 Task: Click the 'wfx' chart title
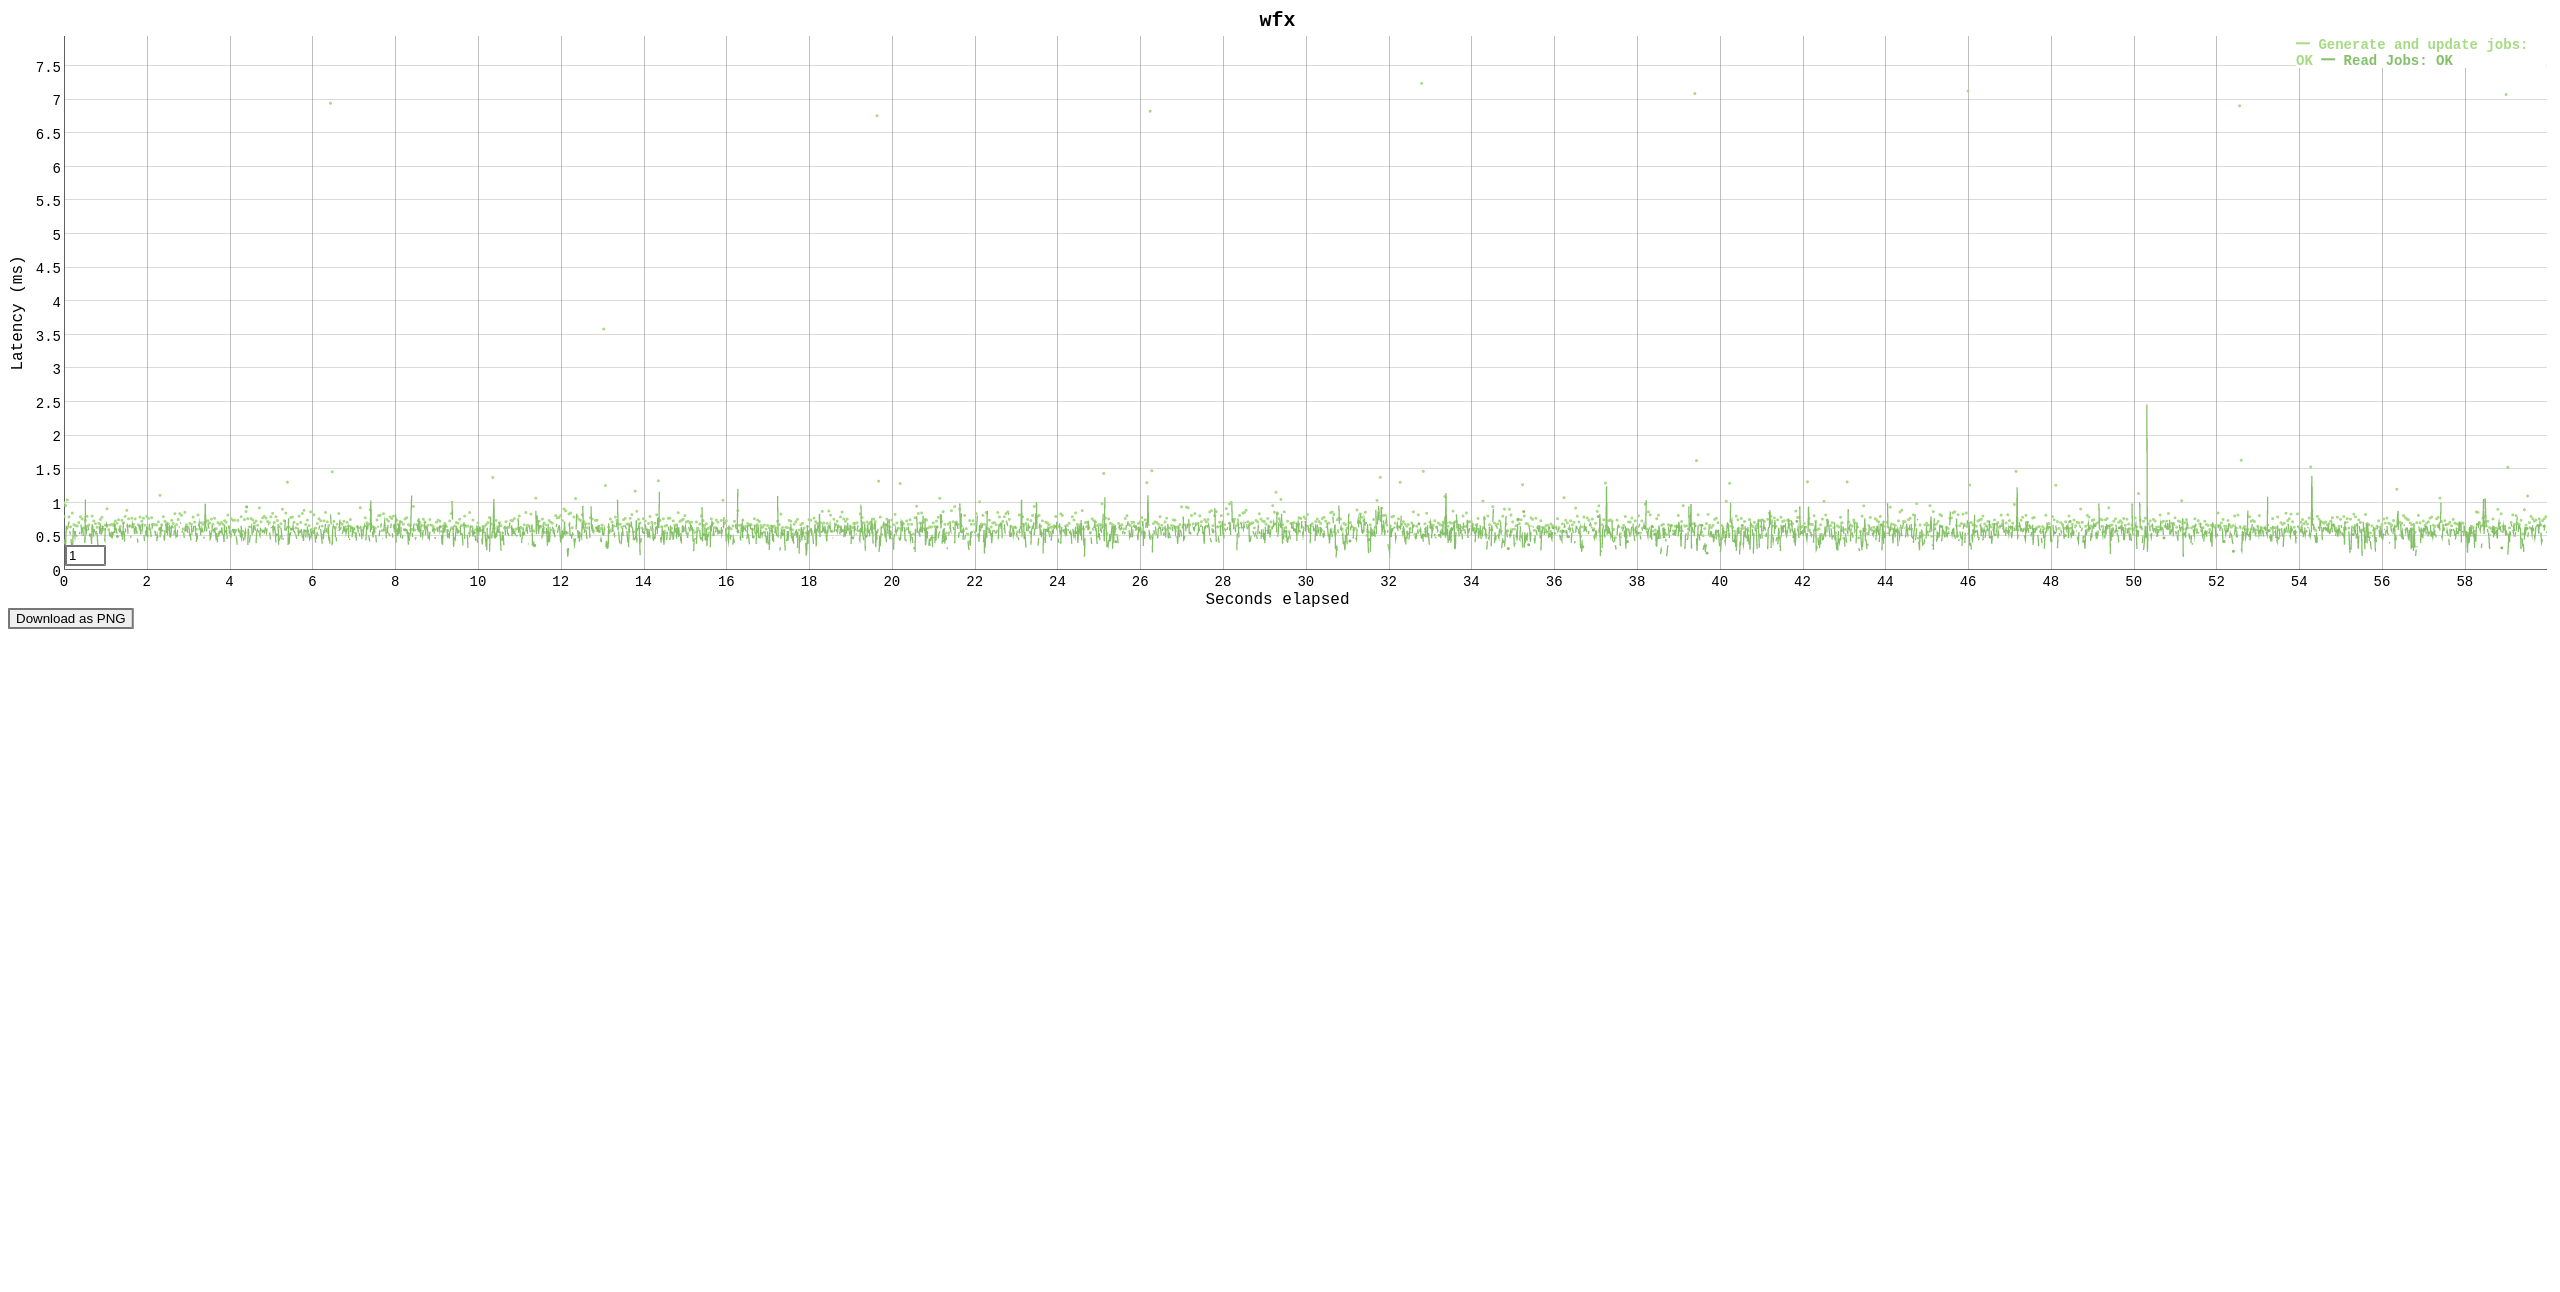[x=1277, y=20]
